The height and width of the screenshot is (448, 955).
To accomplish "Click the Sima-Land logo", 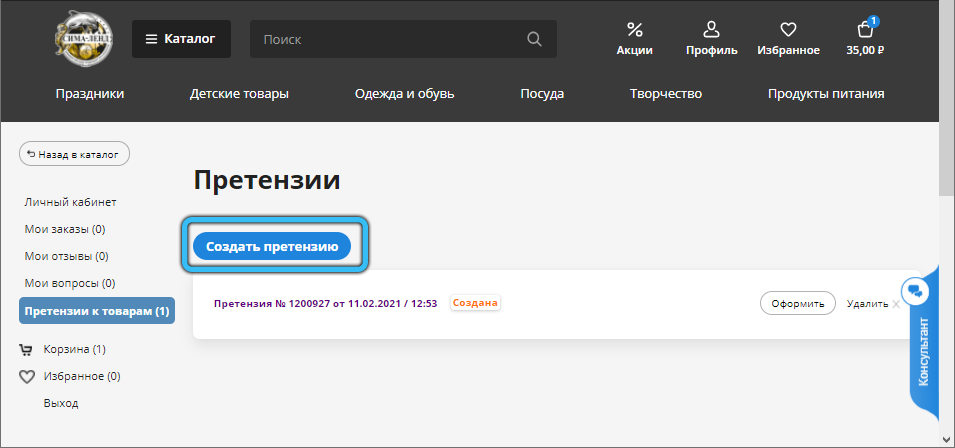I will (84, 39).
